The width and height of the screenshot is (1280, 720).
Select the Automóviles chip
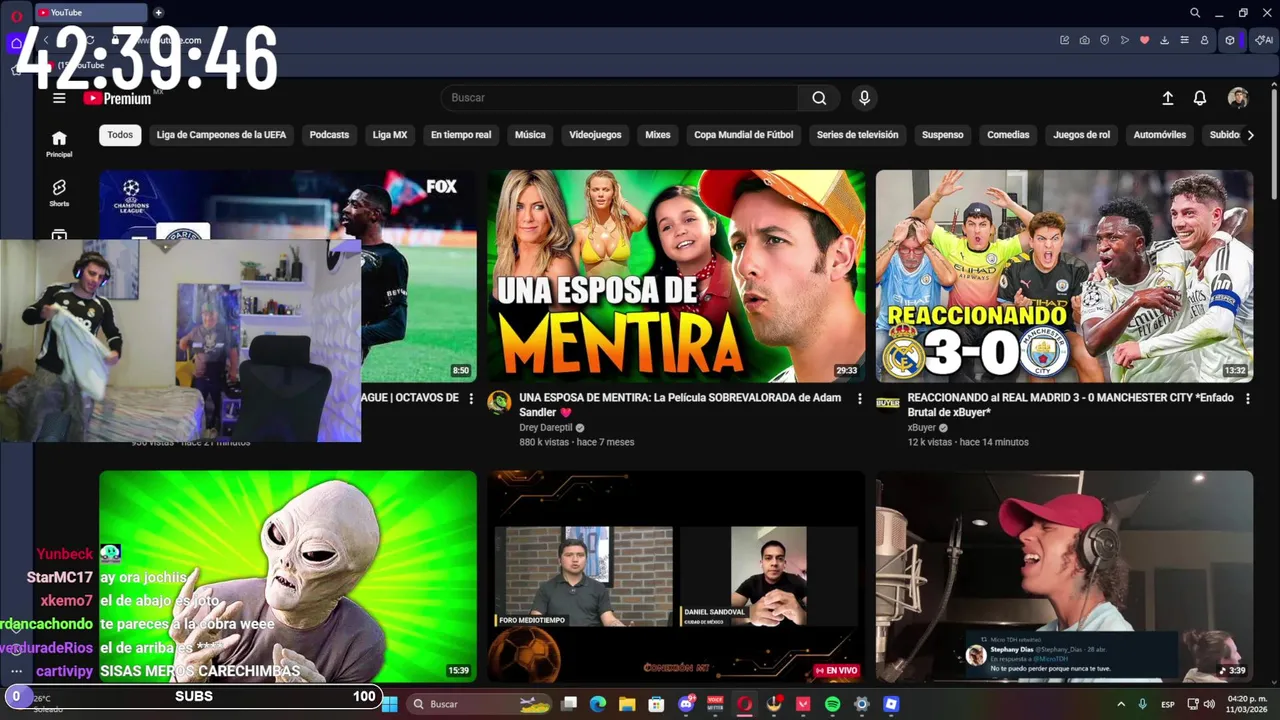1160,135
